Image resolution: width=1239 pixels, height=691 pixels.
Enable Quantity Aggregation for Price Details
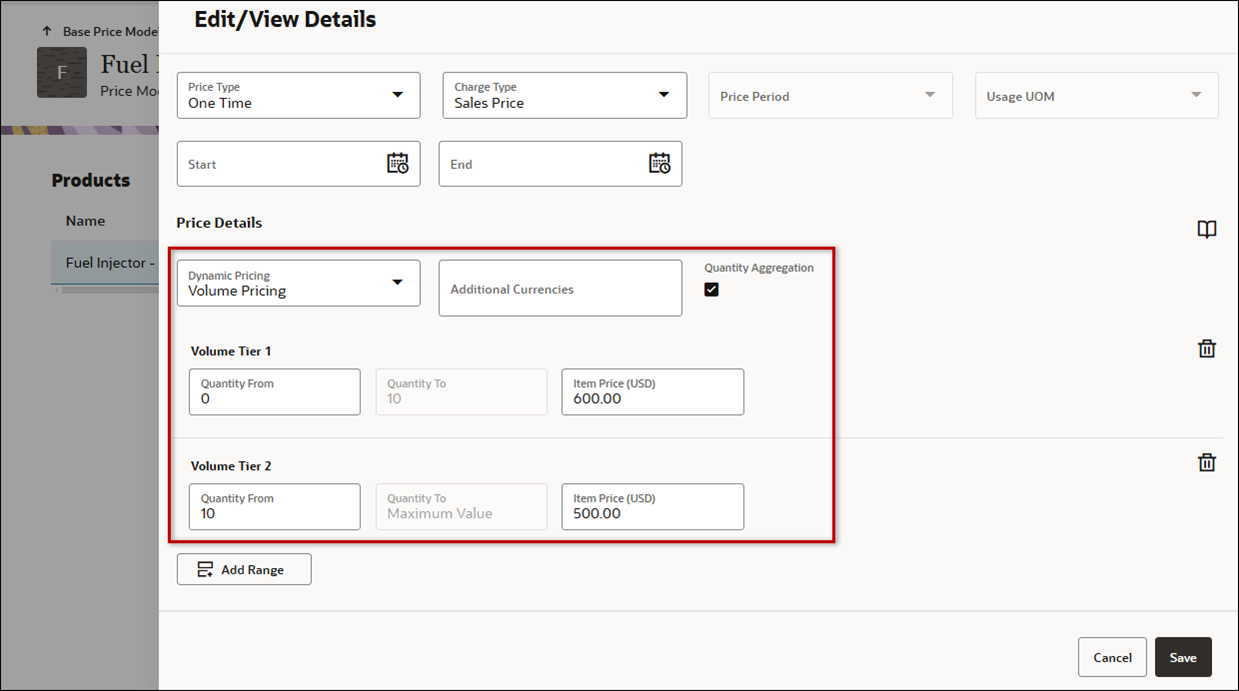coord(711,289)
